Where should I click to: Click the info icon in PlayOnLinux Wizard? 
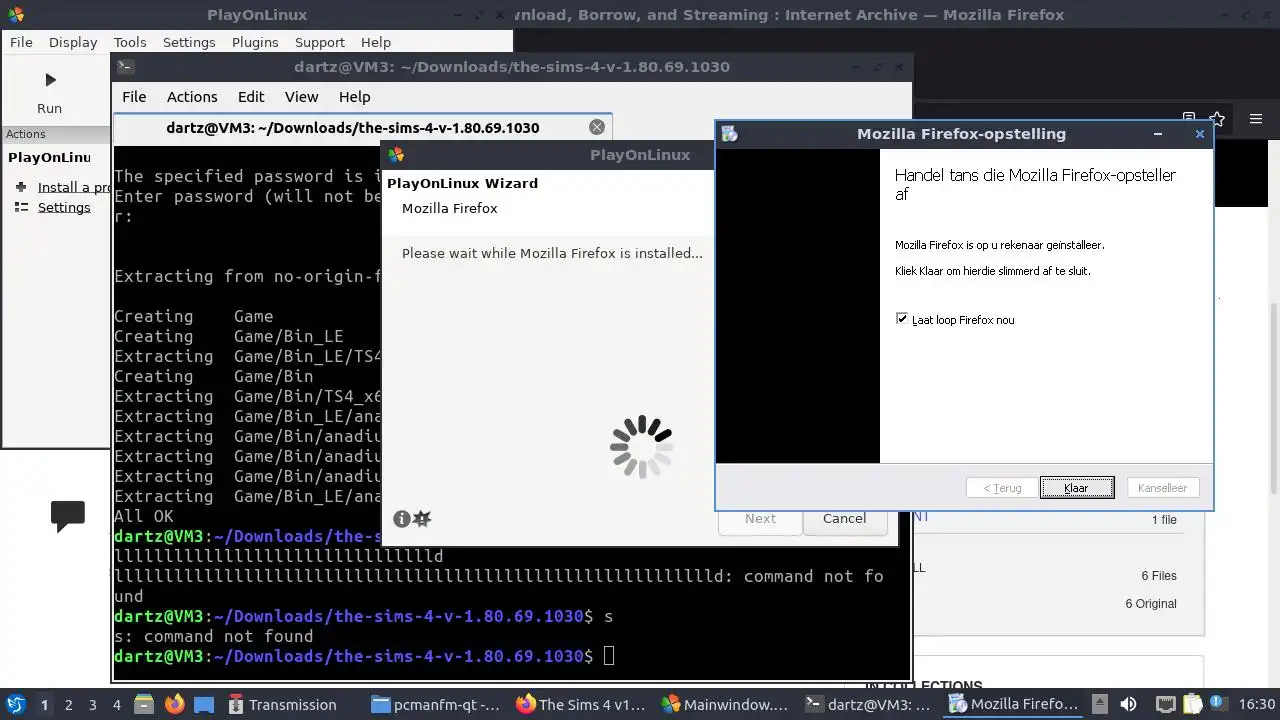(x=401, y=518)
